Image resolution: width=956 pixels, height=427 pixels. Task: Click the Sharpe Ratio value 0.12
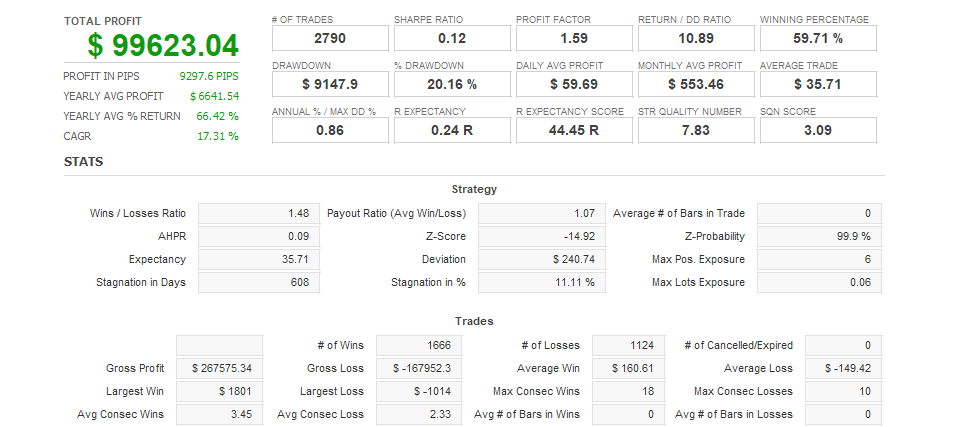point(452,38)
